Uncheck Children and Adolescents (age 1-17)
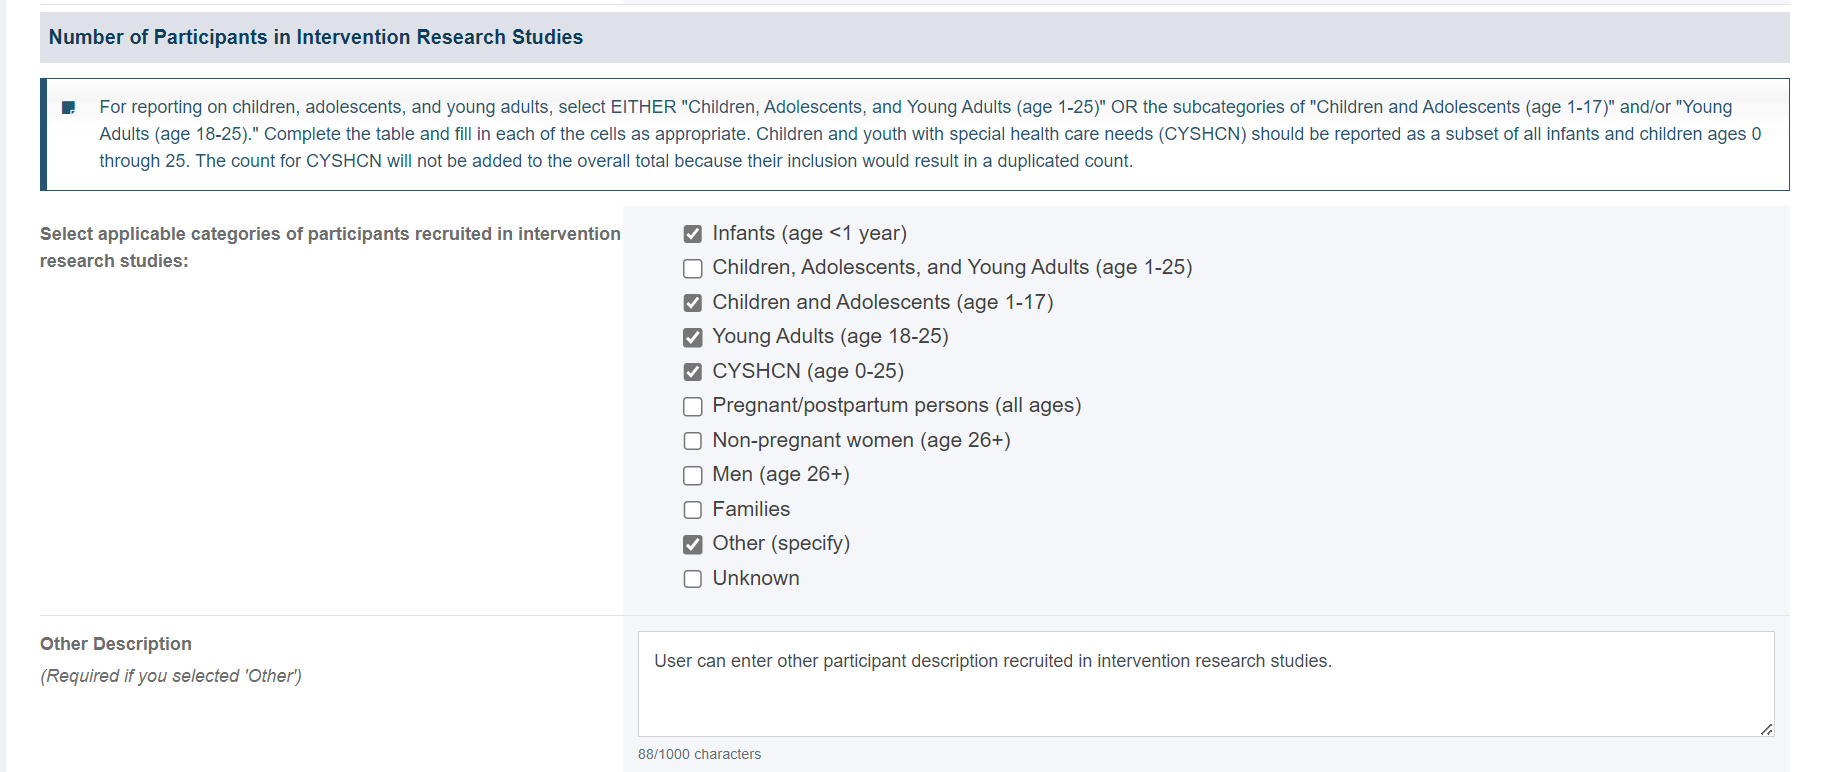This screenshot has width=1824, height=772. click(692, 303)
